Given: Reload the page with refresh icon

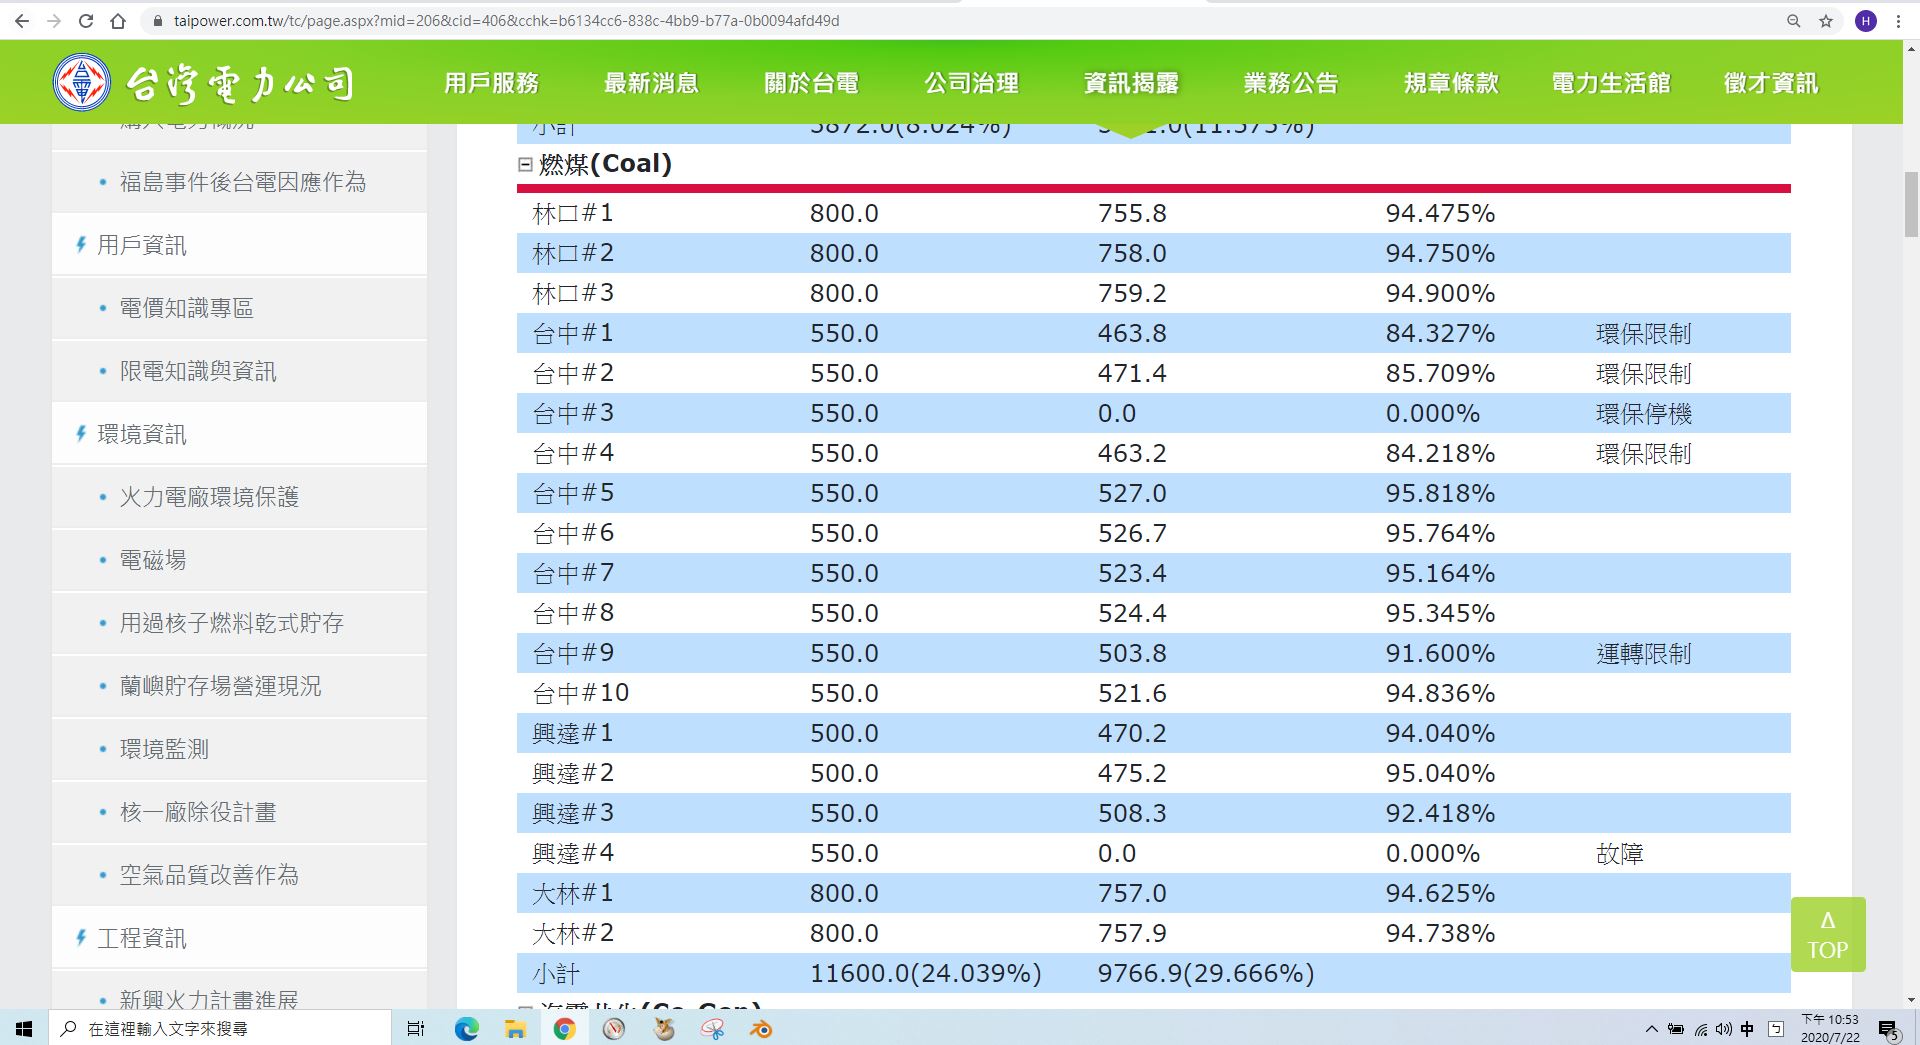Looking at the screenshot, I should pos(86,21).
